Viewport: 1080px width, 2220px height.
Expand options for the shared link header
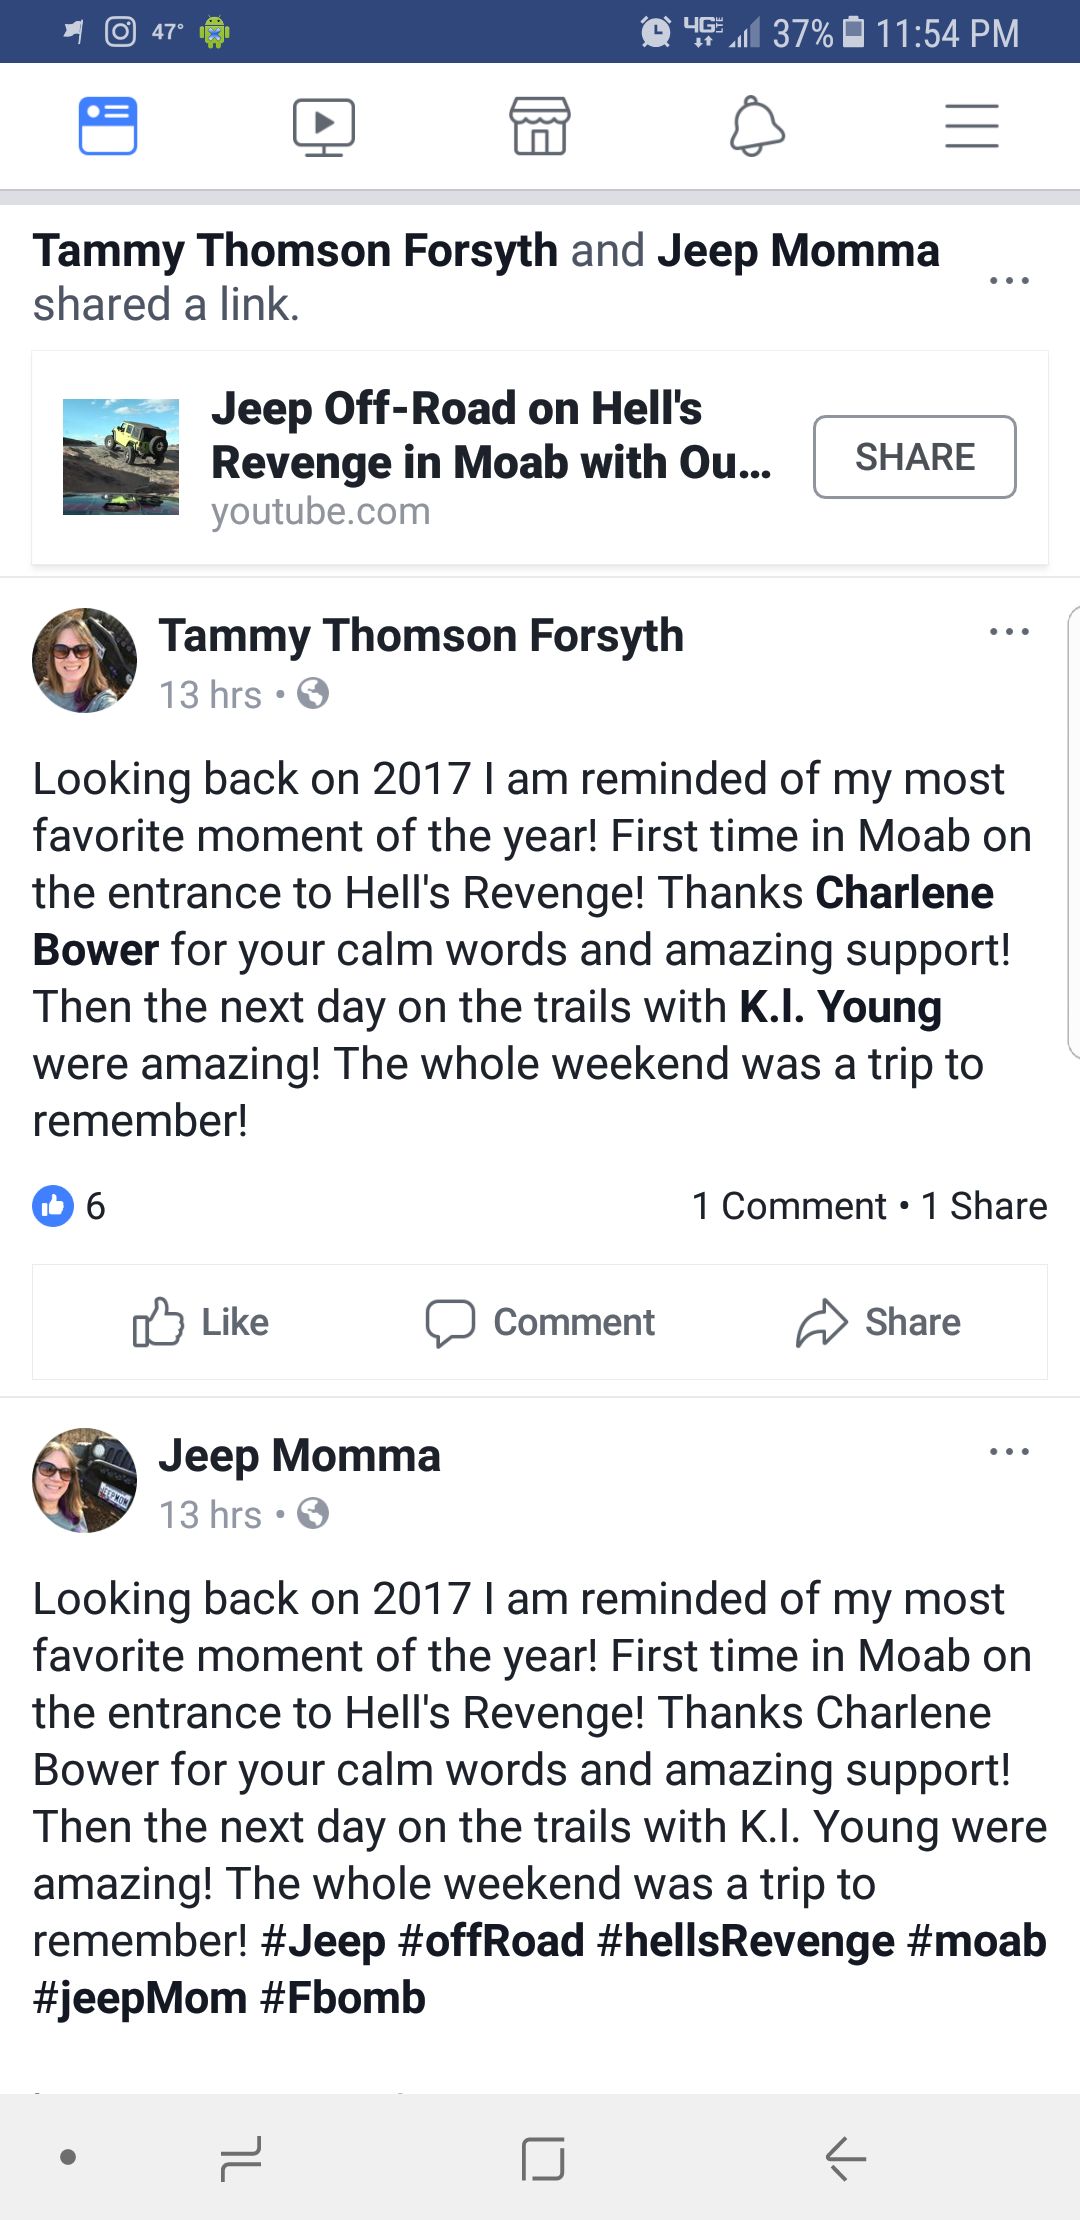[x=1008, y=280]
